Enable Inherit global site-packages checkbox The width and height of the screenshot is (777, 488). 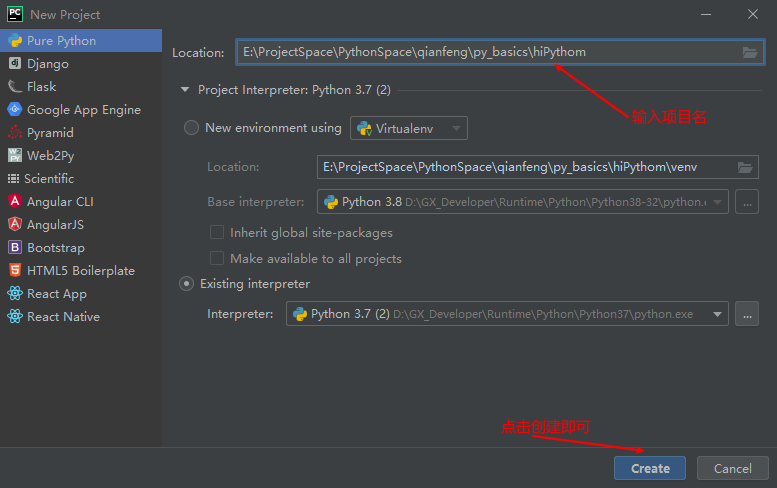click(x=217, y=232)
